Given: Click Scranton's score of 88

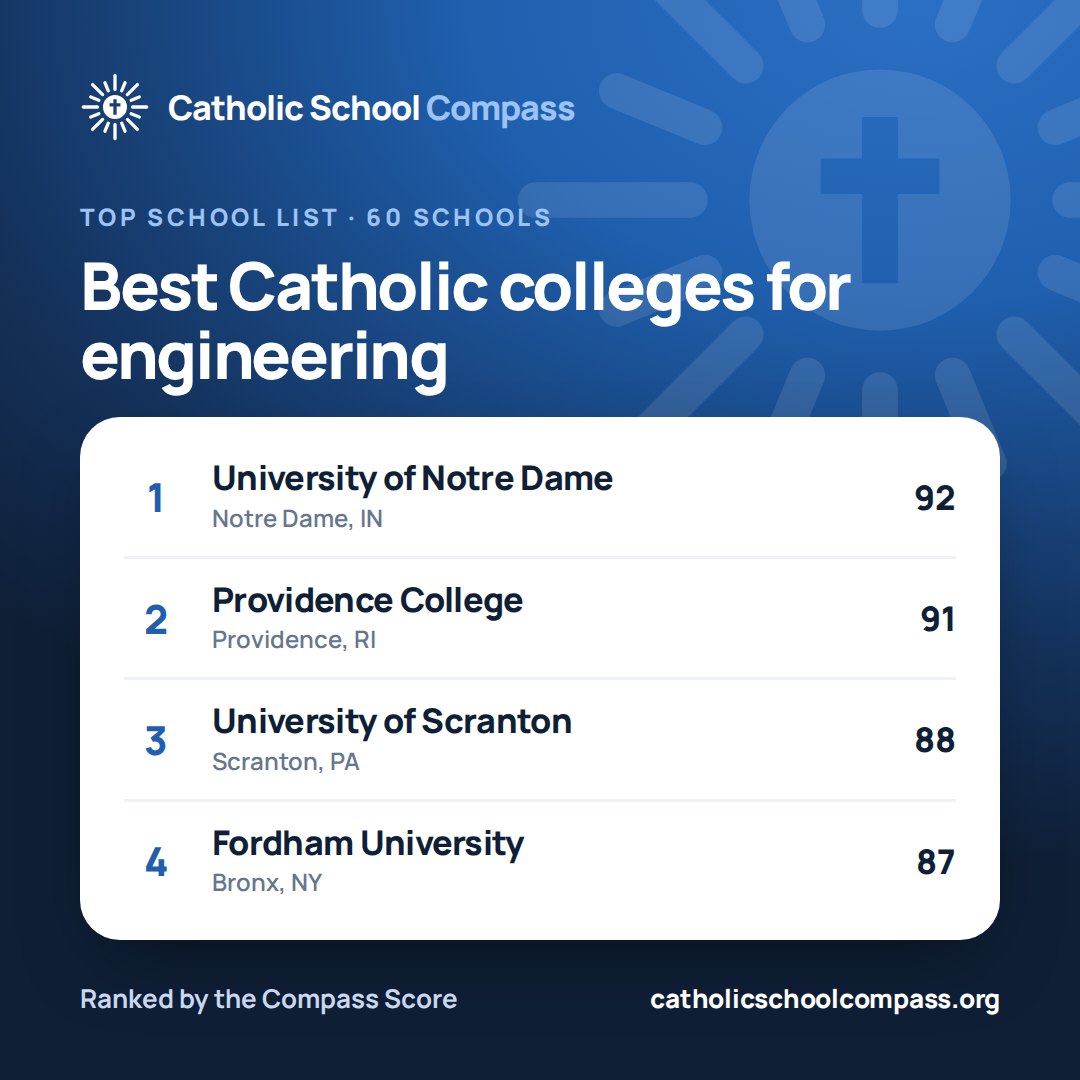Looking at the screenshot, I should [935, 740].
